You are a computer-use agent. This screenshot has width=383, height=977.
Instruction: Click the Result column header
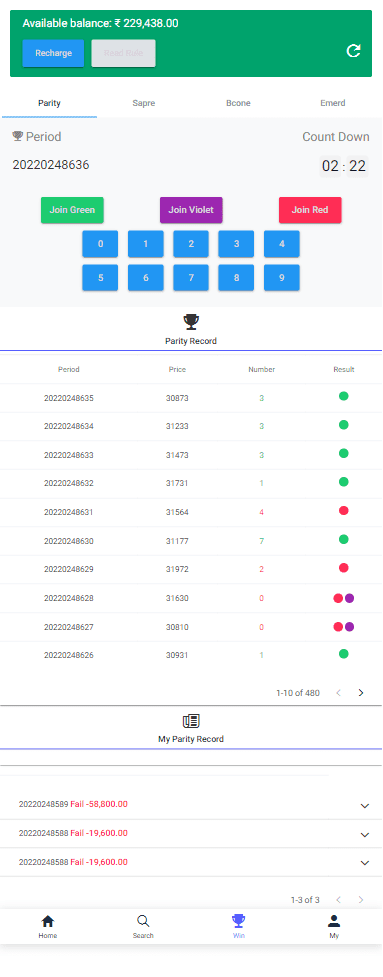pyautogui.click(x=344, y=369)
